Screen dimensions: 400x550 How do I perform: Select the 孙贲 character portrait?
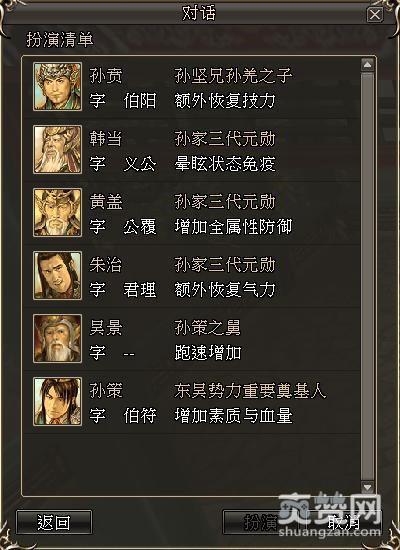click(x=58, y=86)
